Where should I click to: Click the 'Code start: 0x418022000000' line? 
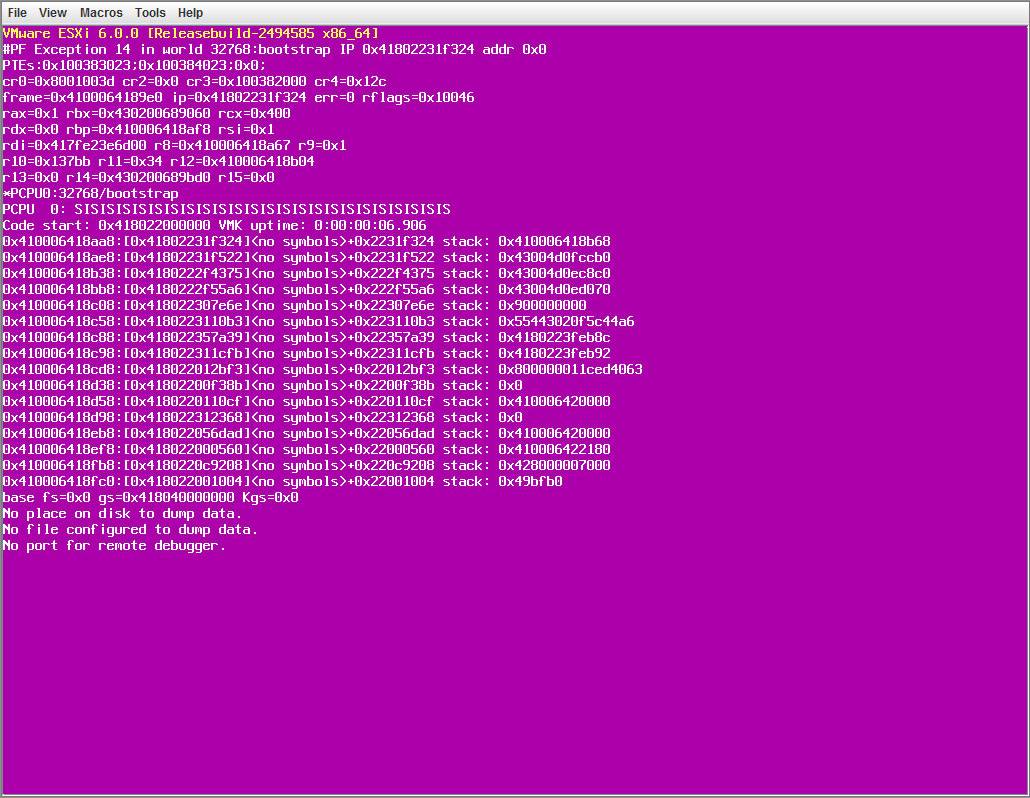coord(215,225)
